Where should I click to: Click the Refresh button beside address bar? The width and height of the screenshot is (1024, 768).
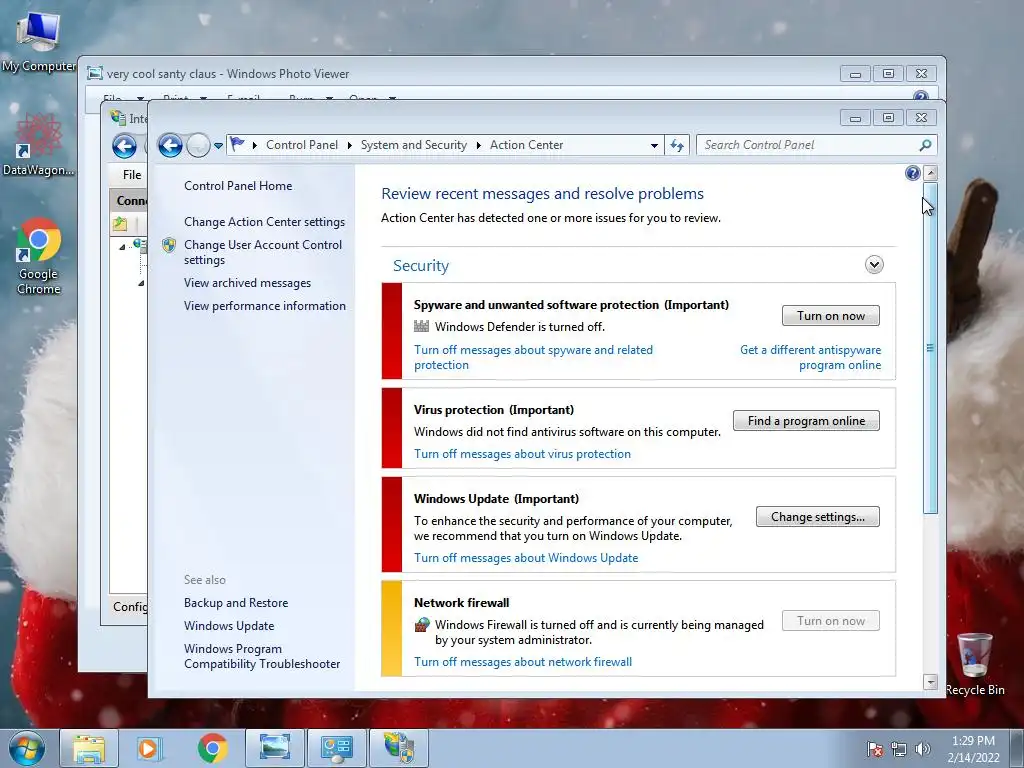pyautogui.click(x=677, y=145)
